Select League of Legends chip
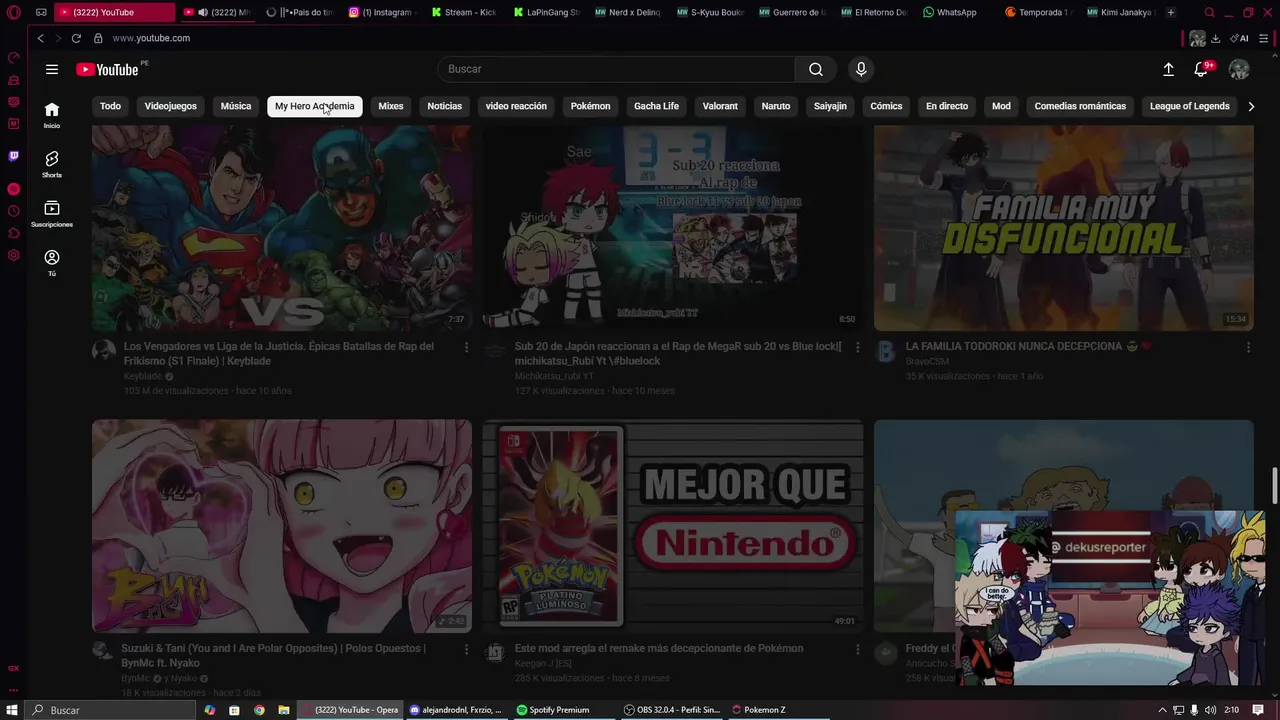1280x720 pixels. [1190, 106]
